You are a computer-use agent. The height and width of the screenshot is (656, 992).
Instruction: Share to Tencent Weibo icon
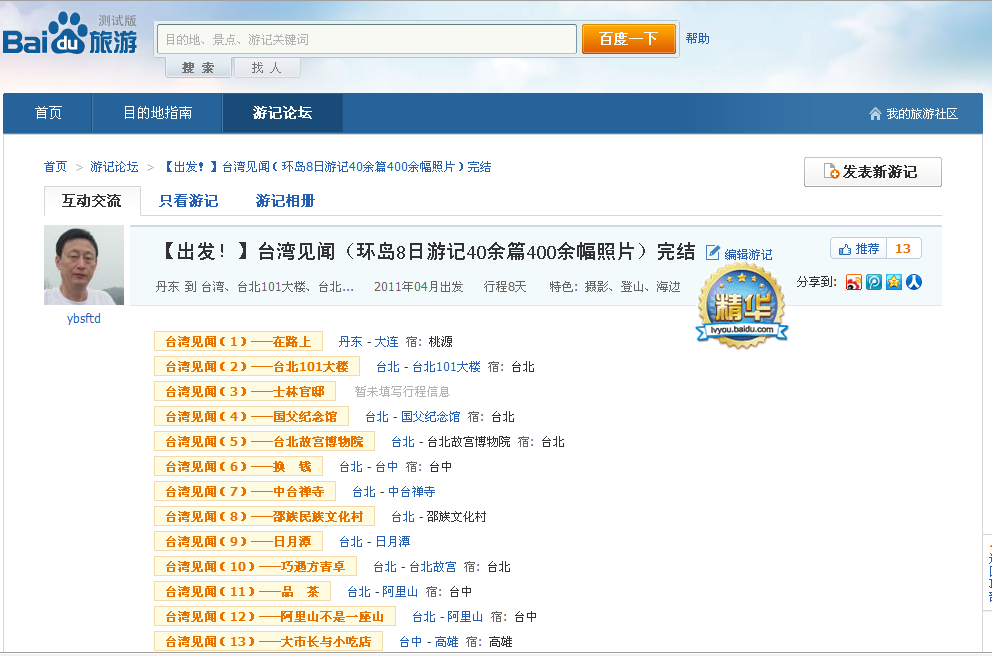[x=873, y=282]
